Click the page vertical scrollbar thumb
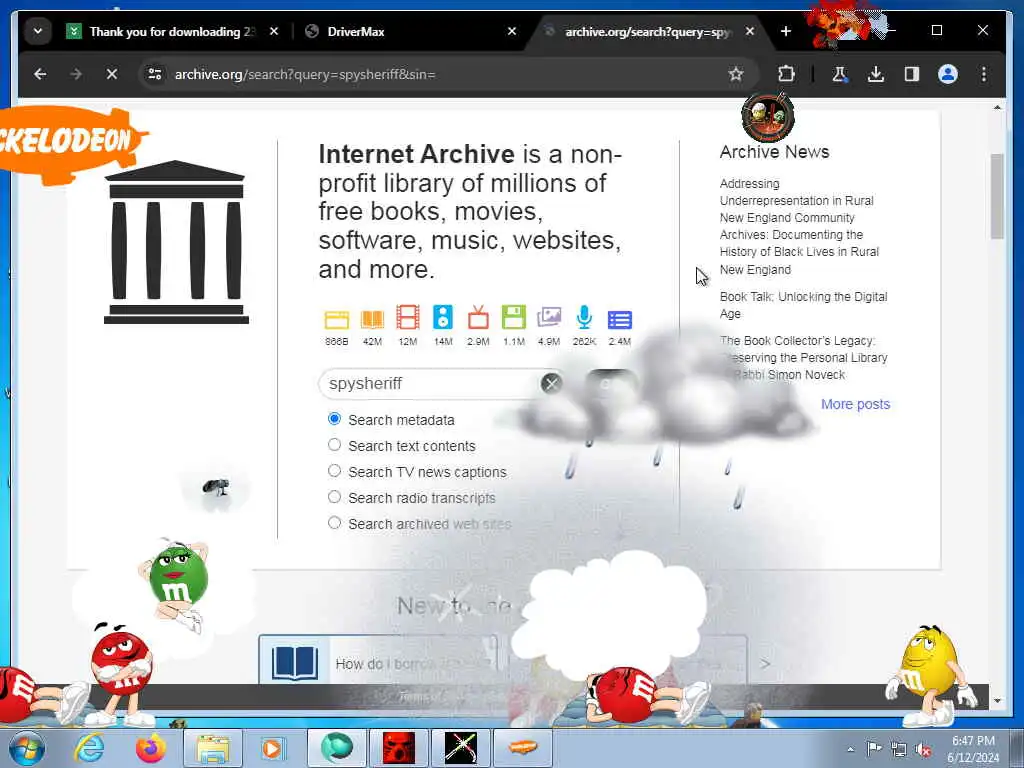 click(x=997, y=196)
